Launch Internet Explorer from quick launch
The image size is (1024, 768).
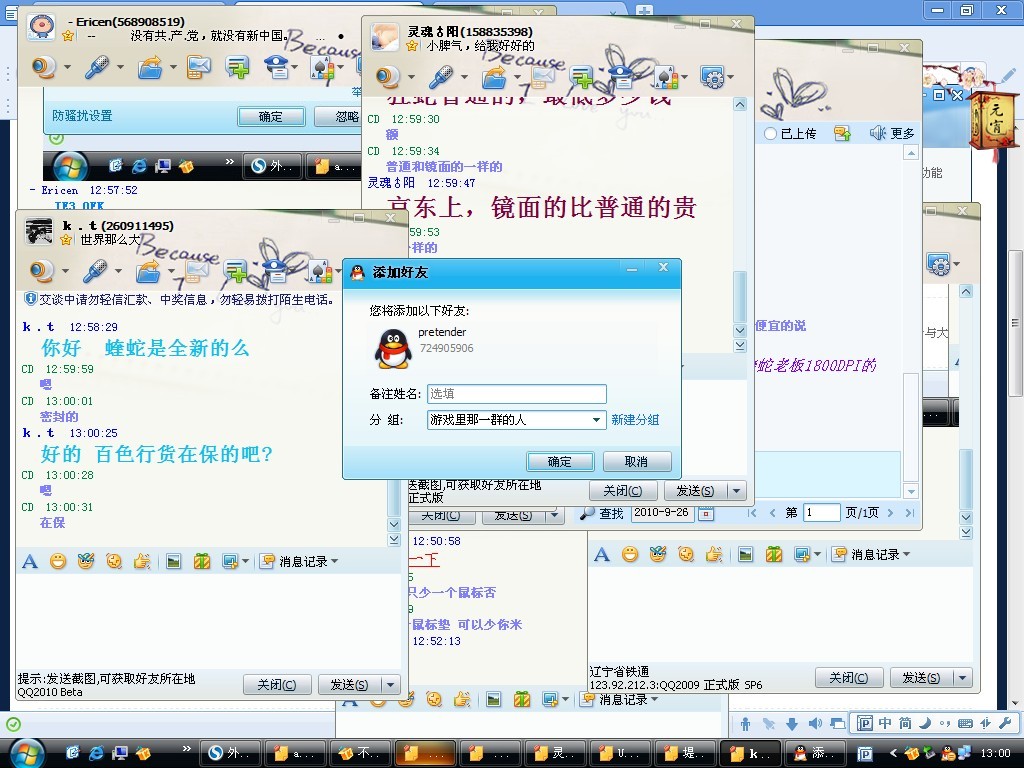click(x=96, y=753)
